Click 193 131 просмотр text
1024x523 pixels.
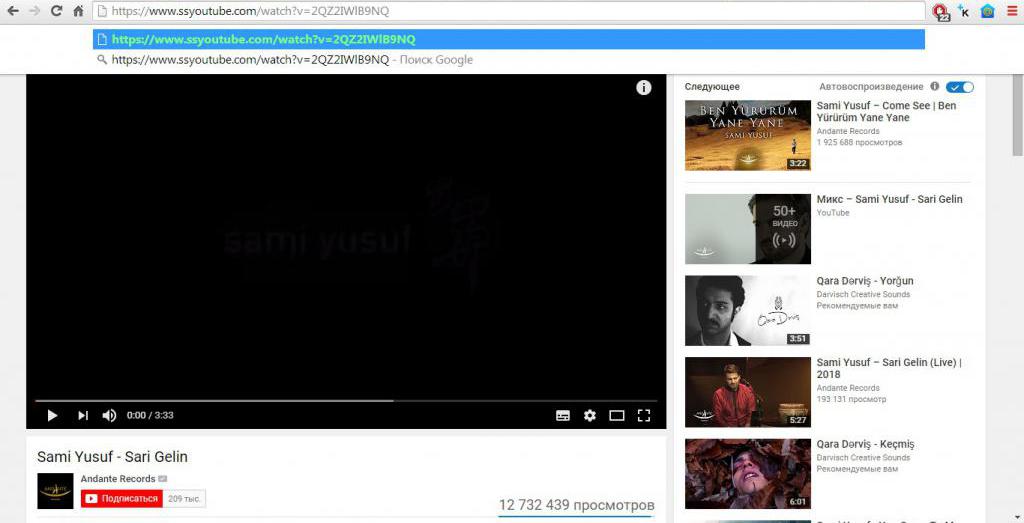(851, 399)
